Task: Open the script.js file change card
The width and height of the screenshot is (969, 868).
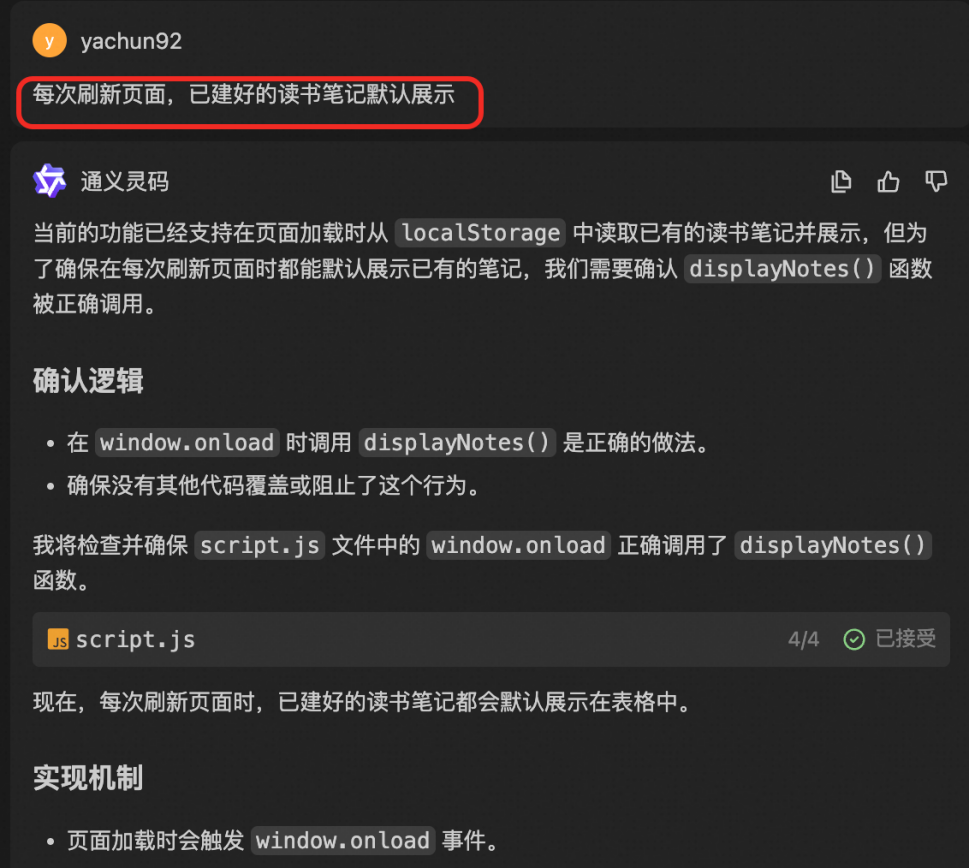Action: (x=491, y=639)
